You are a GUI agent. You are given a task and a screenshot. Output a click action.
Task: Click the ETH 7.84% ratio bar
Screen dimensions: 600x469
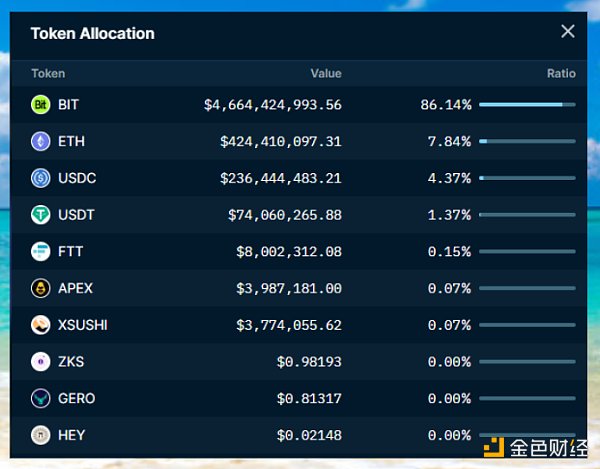[527, 141]
